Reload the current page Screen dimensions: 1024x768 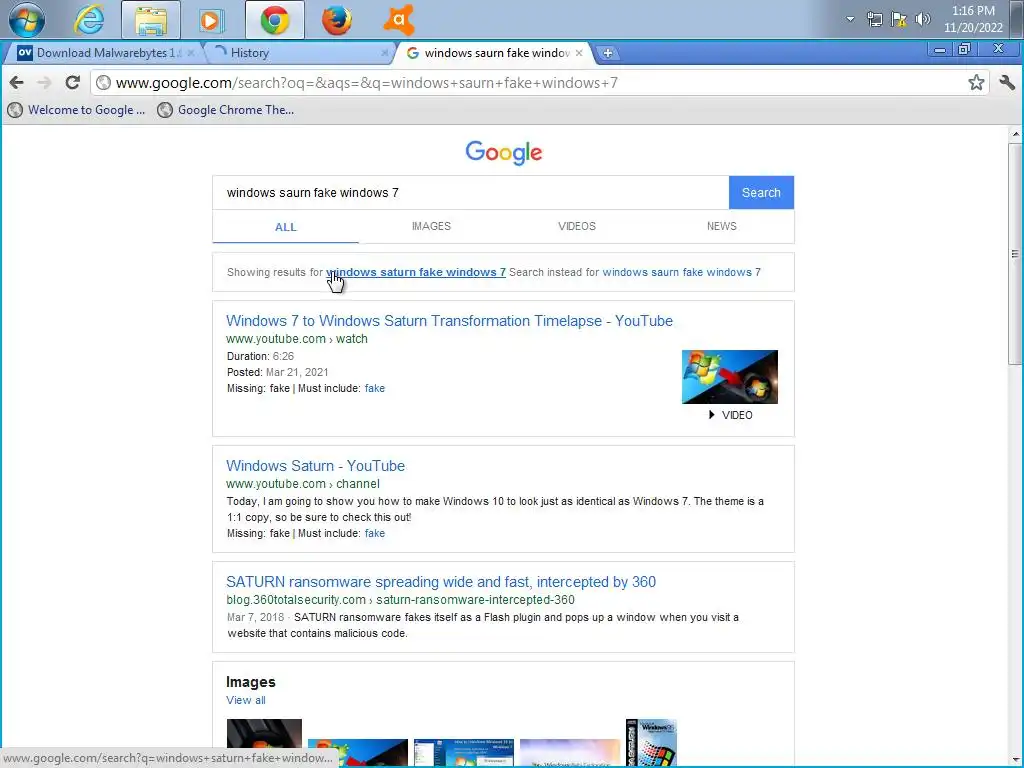click(72, 82)
